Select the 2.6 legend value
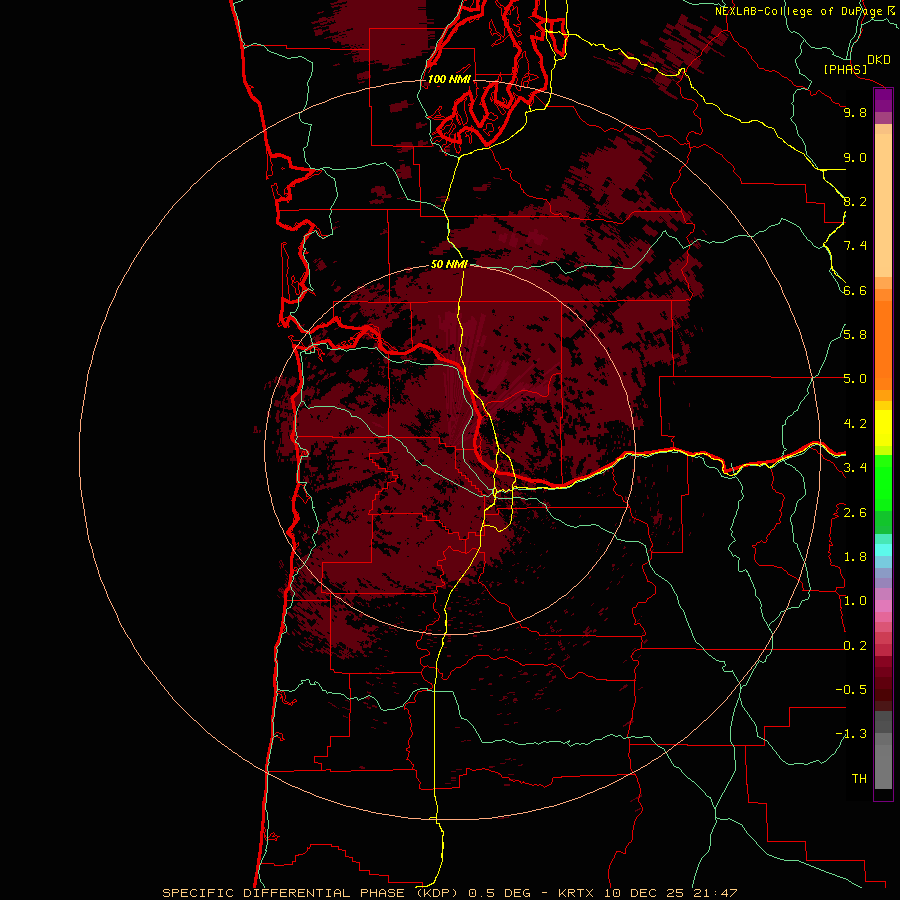Viewport: 900px width, 900px height. [855, 513]
